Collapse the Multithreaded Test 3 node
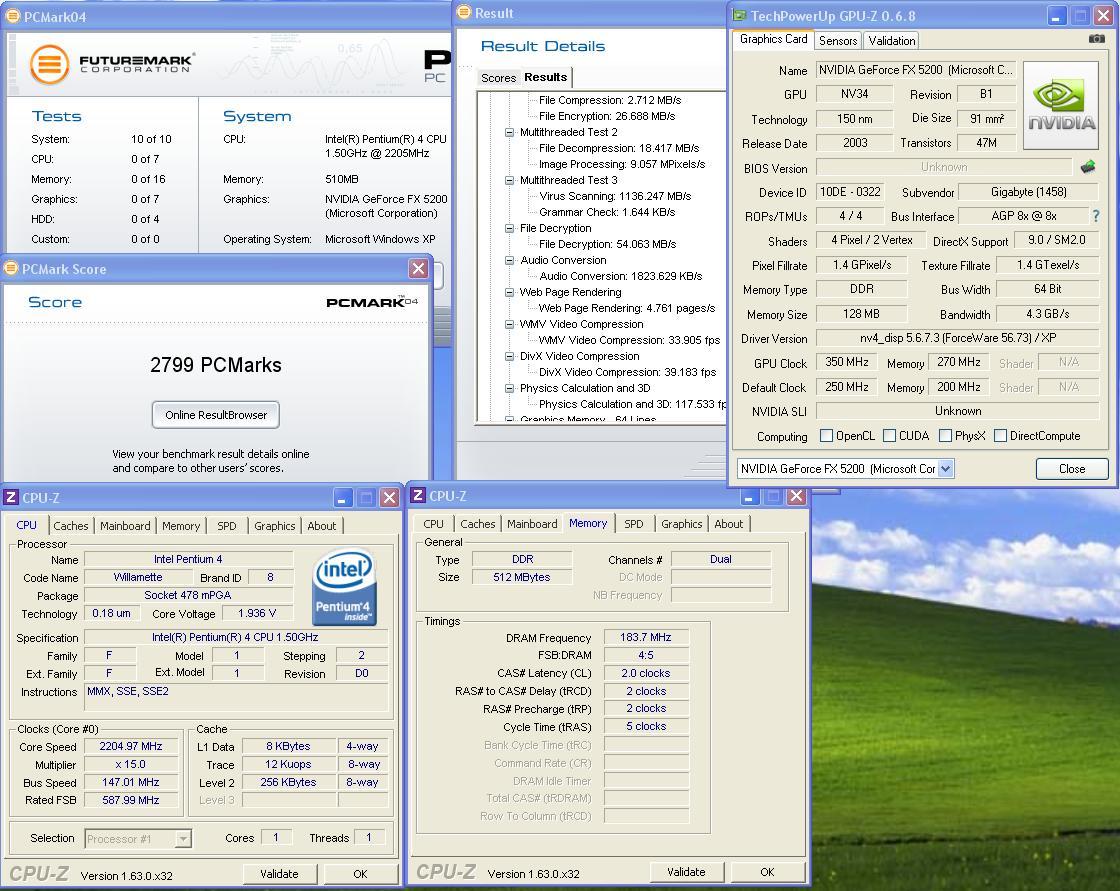This screenshot has height=891, width=1120. point(509,180)
